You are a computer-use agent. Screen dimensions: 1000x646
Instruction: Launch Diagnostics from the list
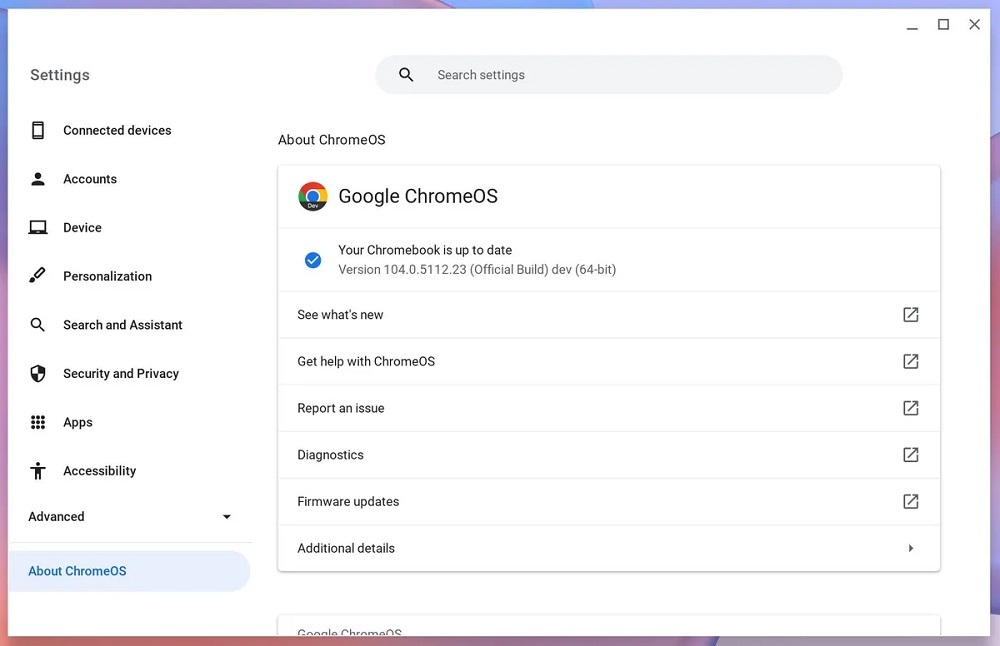coord(331,455)
